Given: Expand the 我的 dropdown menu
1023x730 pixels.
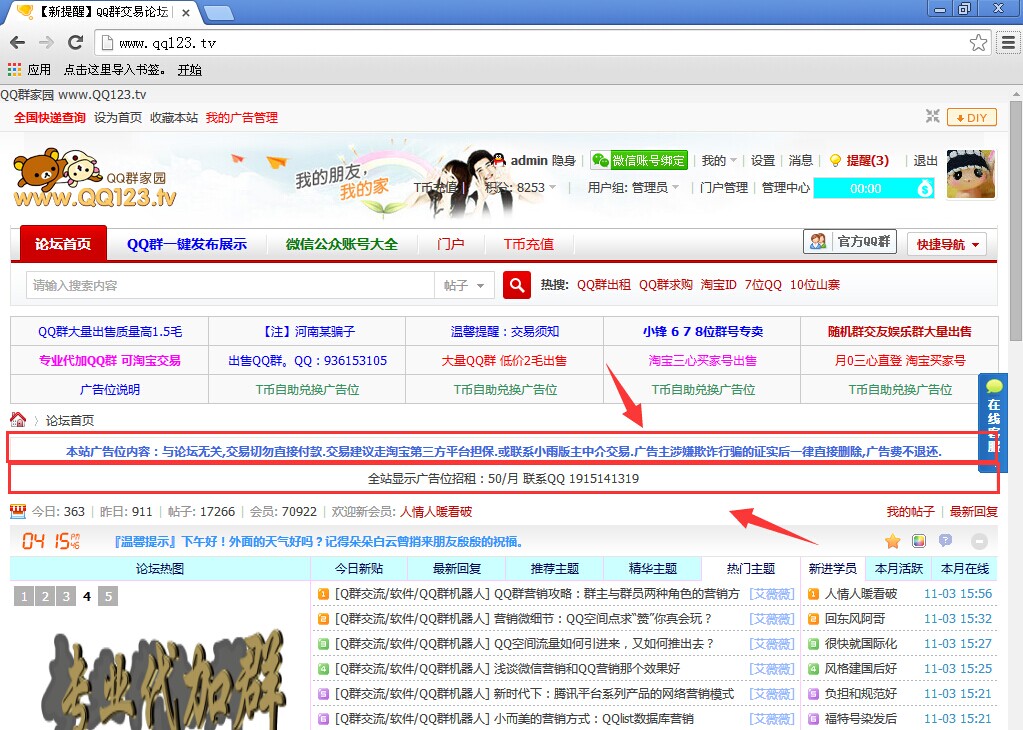Looking at the screenshot, I should click(x=719, y=160).
